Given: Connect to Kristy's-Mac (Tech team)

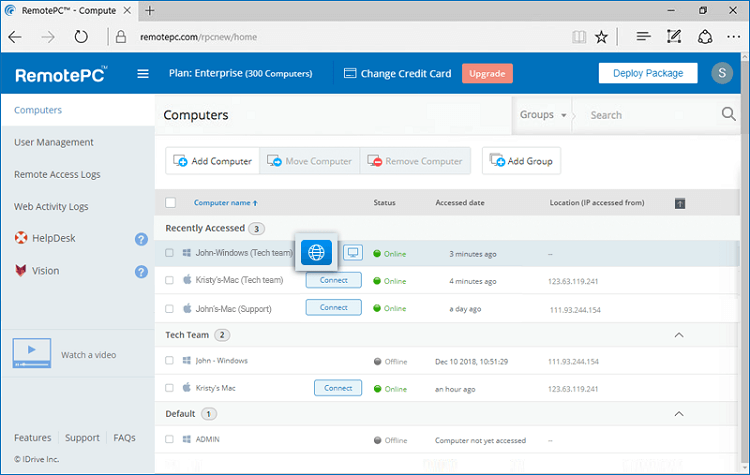Looking at the screenshot, I should pyautogui.click(x=333, y=280).
